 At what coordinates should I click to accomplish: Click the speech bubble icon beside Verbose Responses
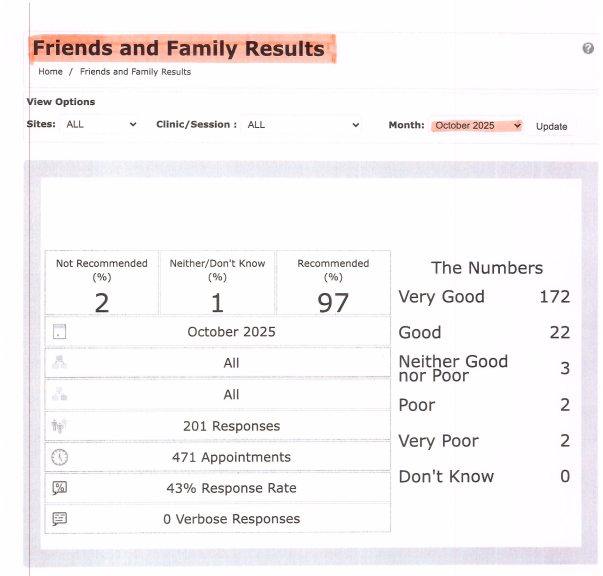59,519
